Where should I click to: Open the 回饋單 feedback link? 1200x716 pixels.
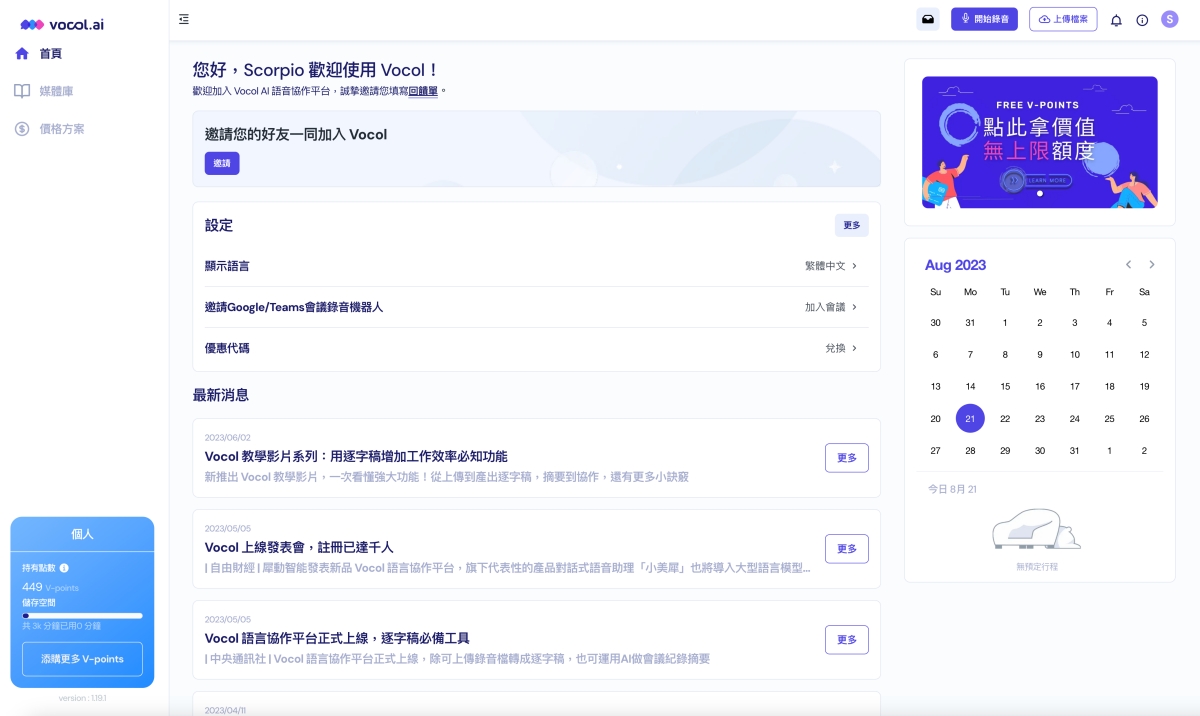(423, 91)
